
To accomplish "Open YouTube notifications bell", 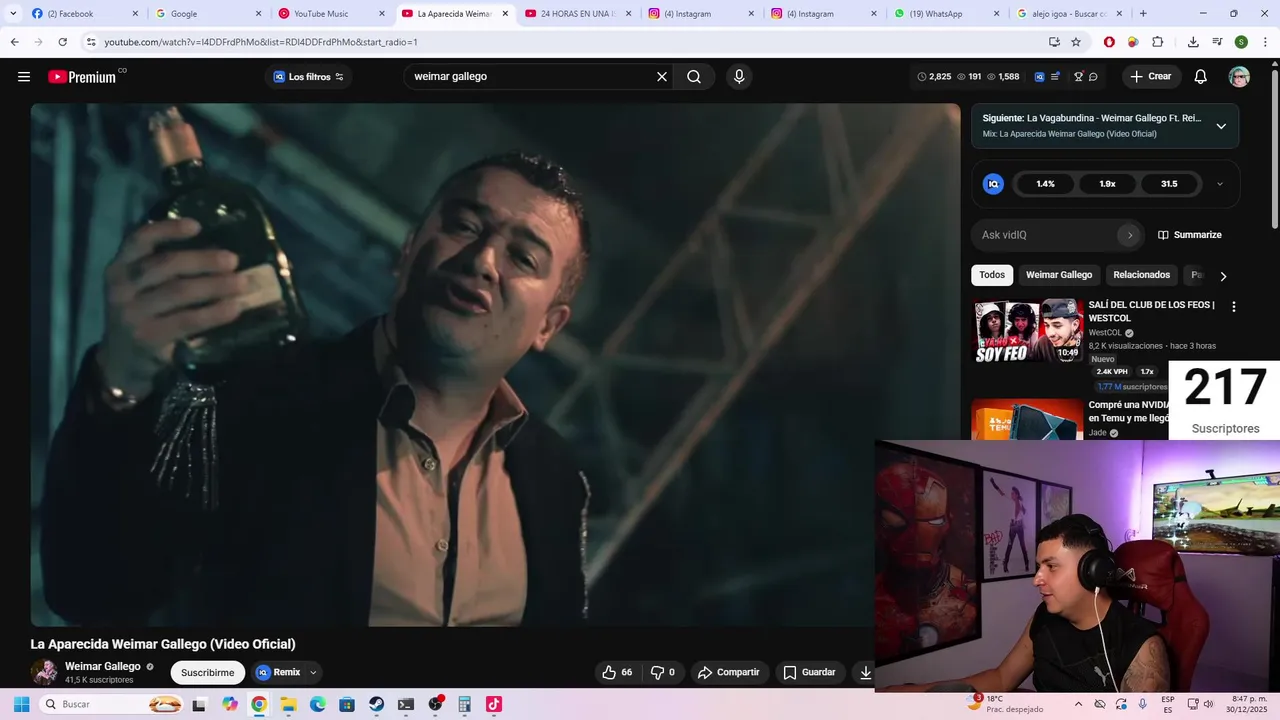I will click(x=1201, y=77).
